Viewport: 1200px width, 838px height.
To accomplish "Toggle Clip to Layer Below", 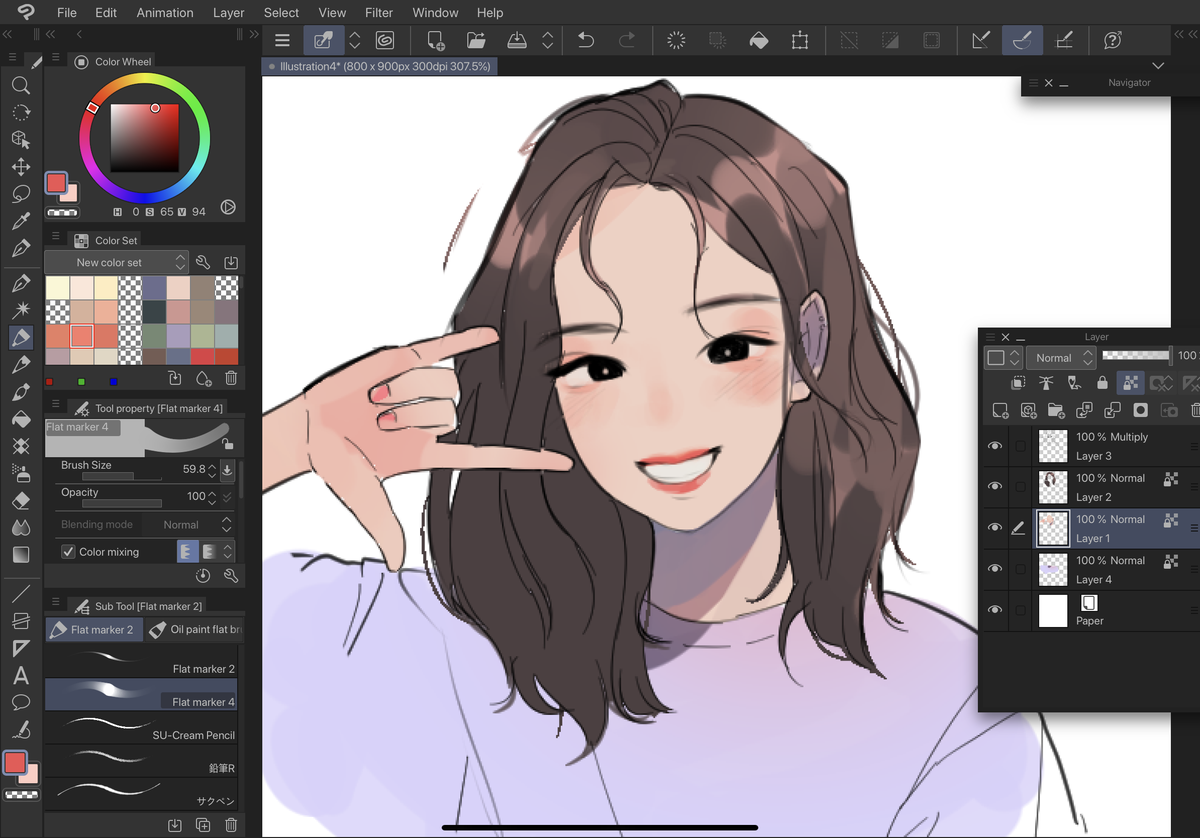I will click(1018, 382).
